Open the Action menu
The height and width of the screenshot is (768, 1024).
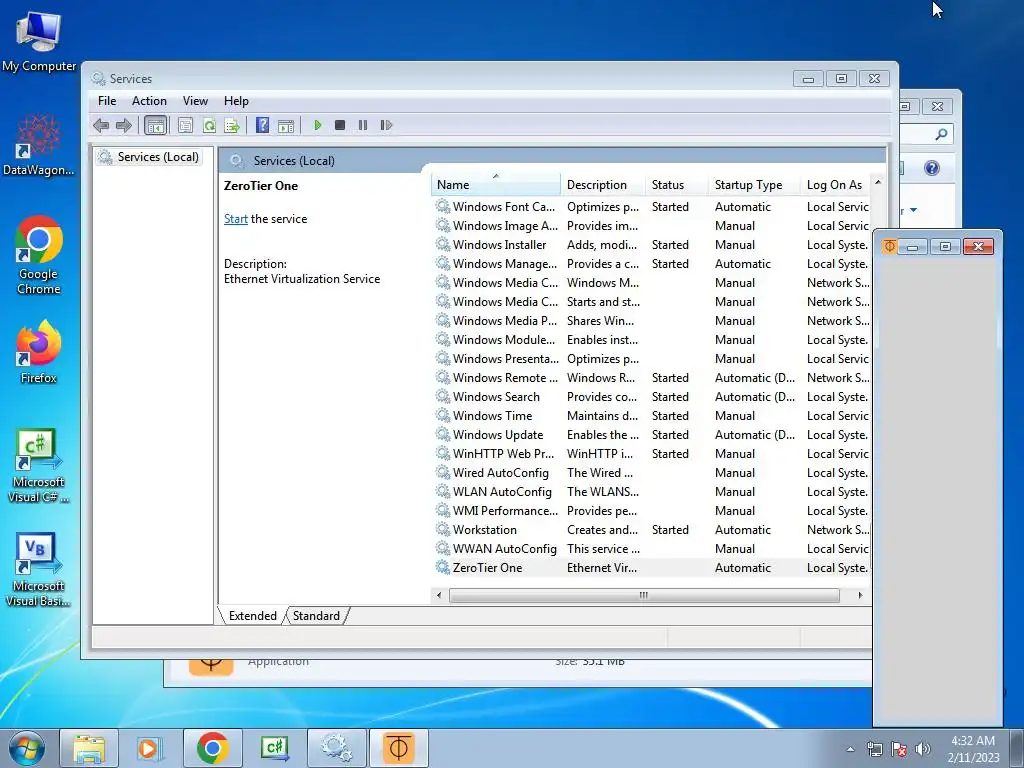[x=149, y=101]
